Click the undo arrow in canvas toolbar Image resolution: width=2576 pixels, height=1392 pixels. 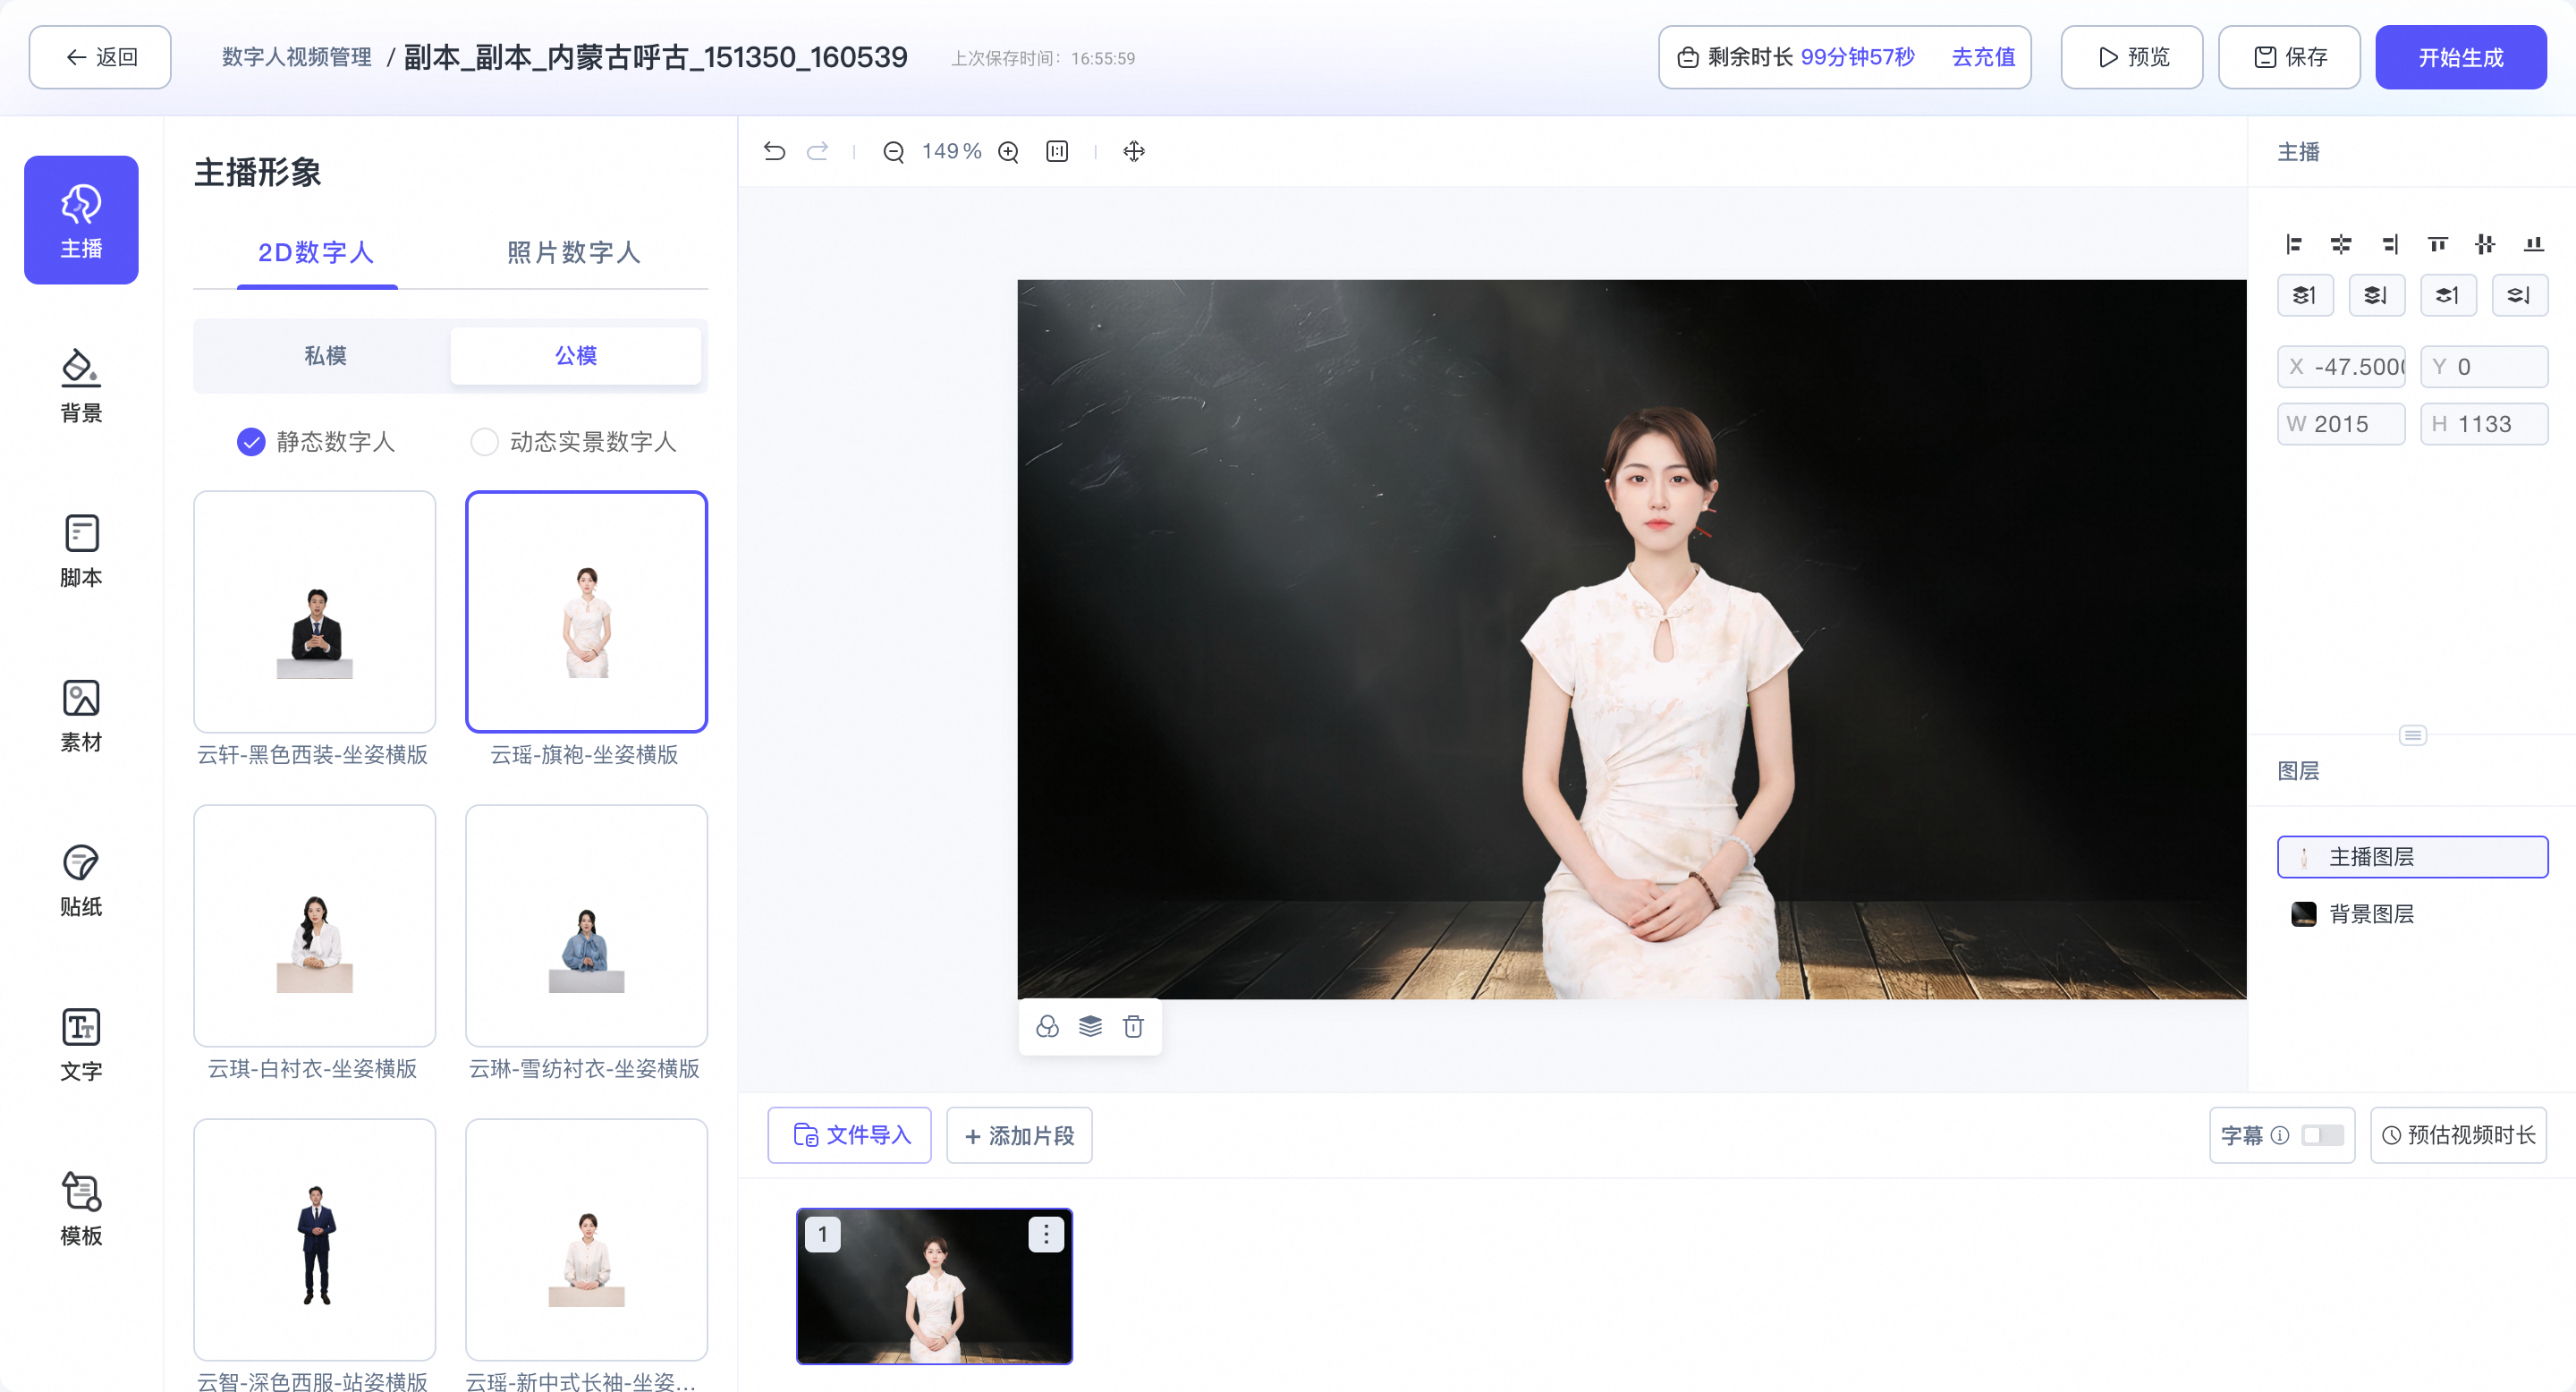pyautogui.click(x=774, y=151)
